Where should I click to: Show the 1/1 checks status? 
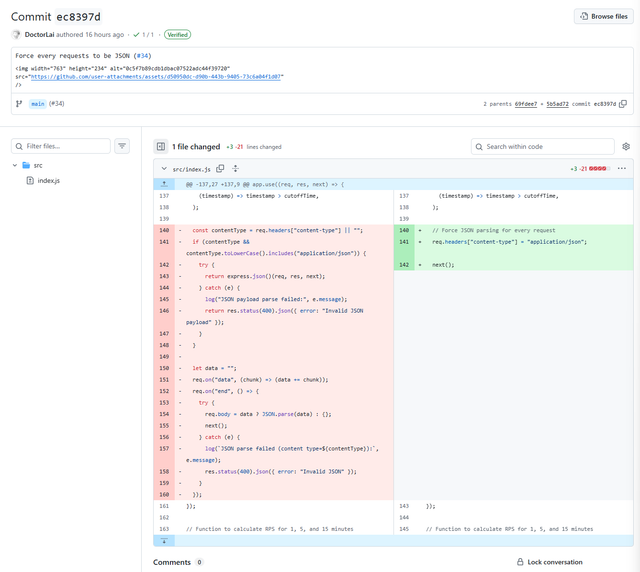click(144, 35)
